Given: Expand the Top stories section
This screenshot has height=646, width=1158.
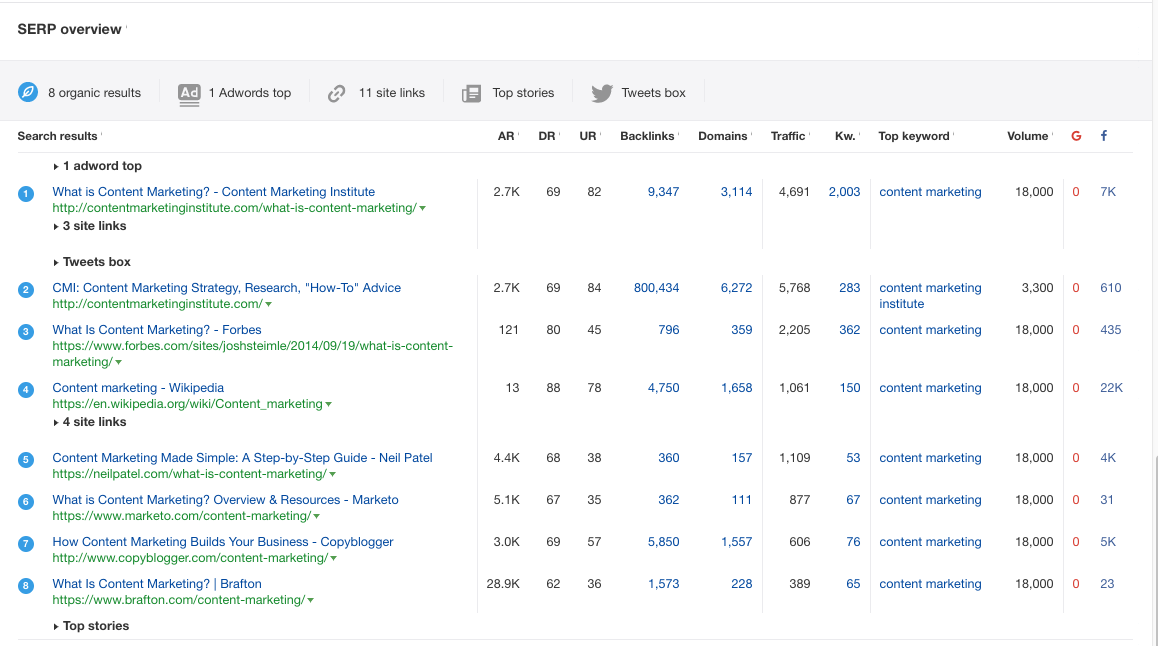Looking at the screenshot, I should point(95,625).
